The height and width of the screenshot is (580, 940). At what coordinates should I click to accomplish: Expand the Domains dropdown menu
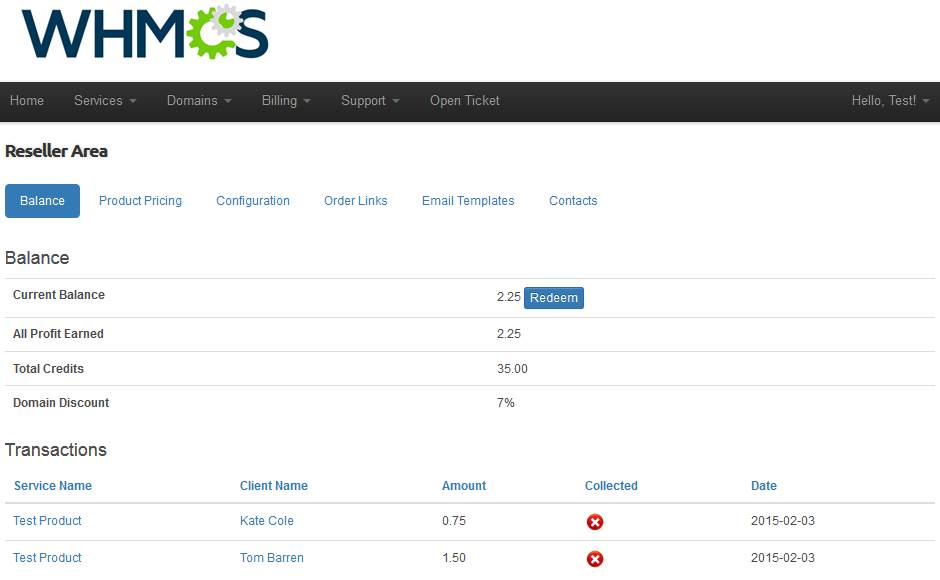click(x=199, y=101)
